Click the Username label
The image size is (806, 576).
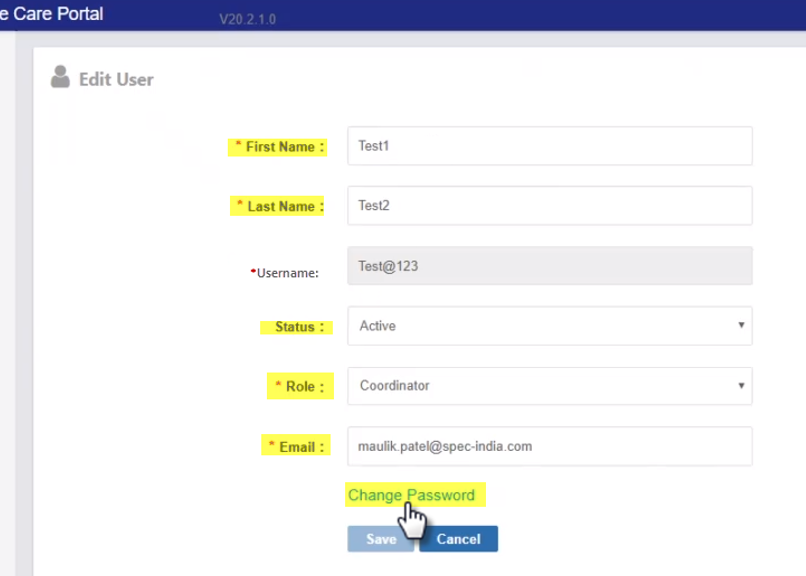tap(285, 272)
